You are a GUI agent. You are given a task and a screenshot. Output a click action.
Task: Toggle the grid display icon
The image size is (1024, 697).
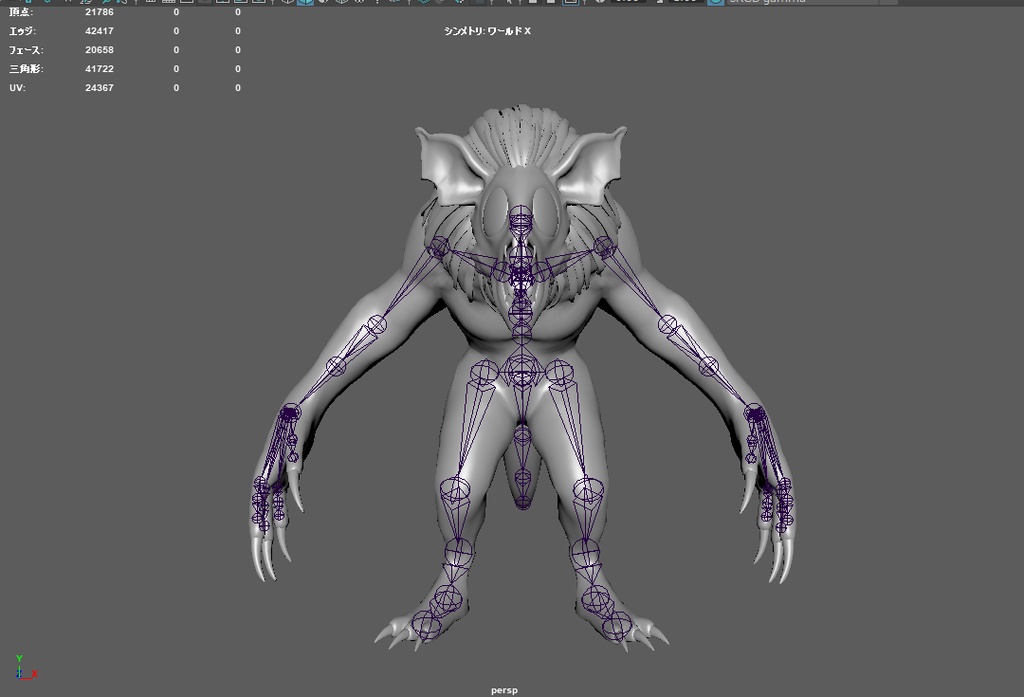(153, 4)
